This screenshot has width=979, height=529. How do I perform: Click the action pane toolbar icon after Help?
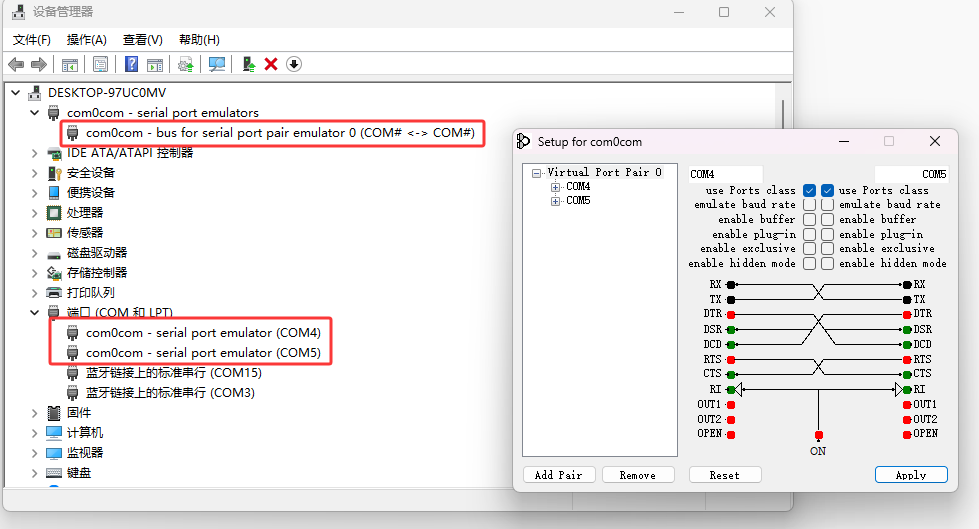(x=154, y=64)
